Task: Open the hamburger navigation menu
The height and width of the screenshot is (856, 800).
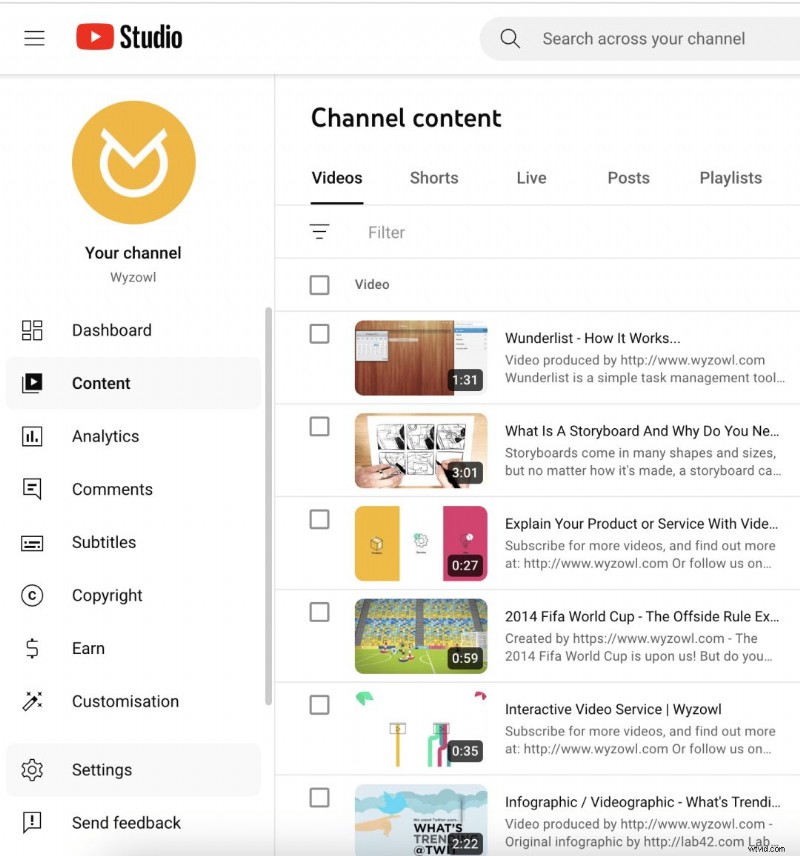Action: point(34,38)
